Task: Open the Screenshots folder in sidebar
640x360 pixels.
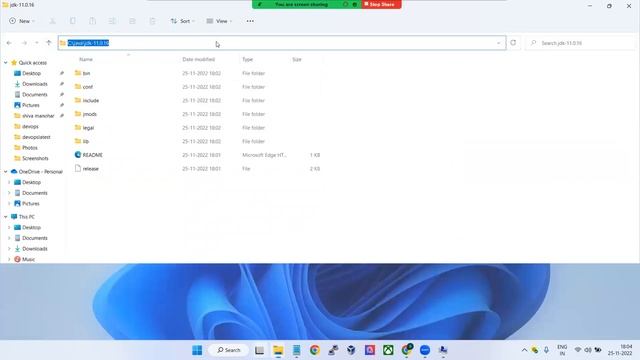Action: pyautogui.click(x=35, y=158)
